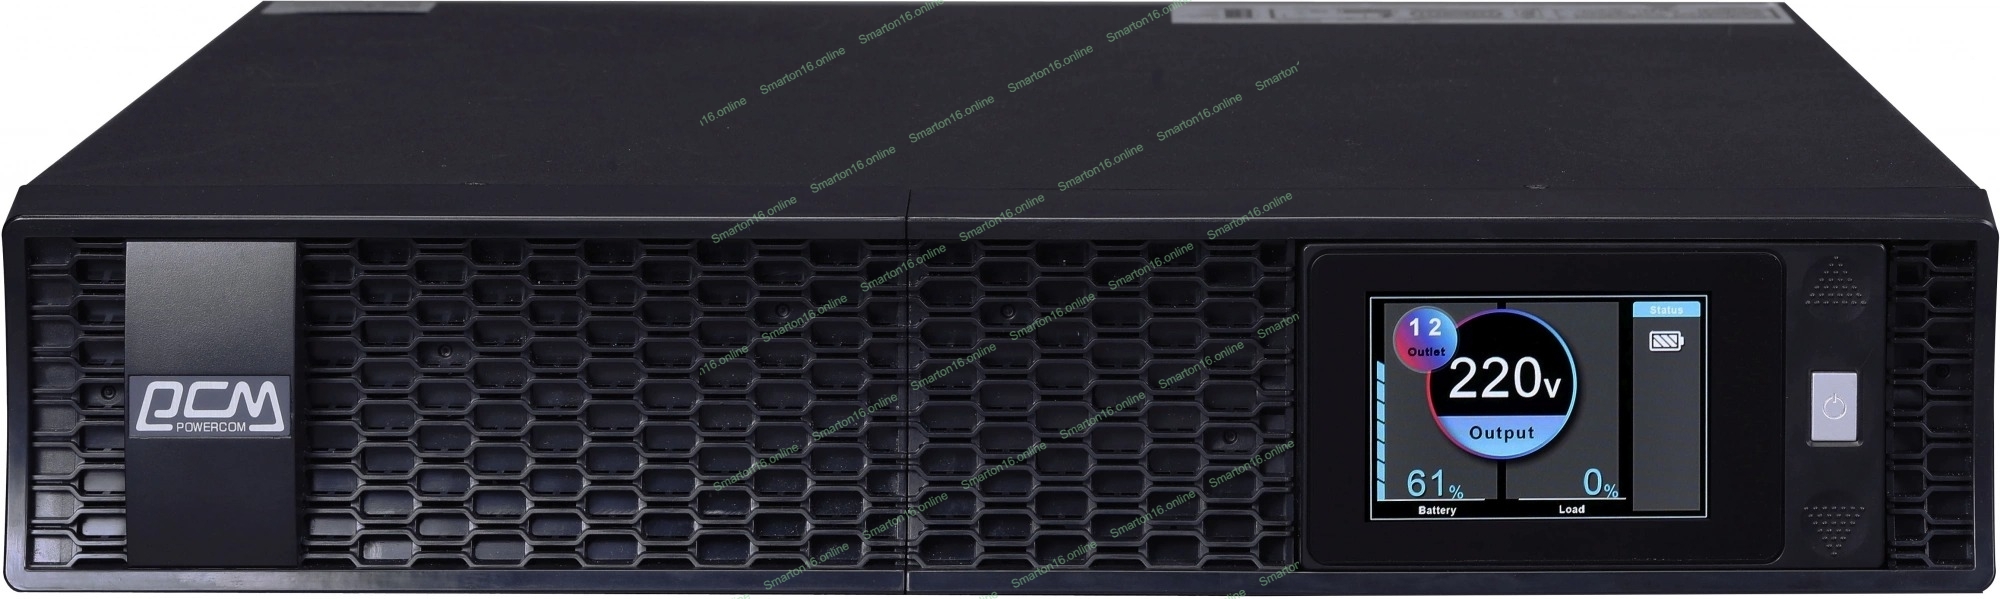The image size is (2000, 599).
Task: Tap outlet number 2 on display
Action: pos(1435,327)
